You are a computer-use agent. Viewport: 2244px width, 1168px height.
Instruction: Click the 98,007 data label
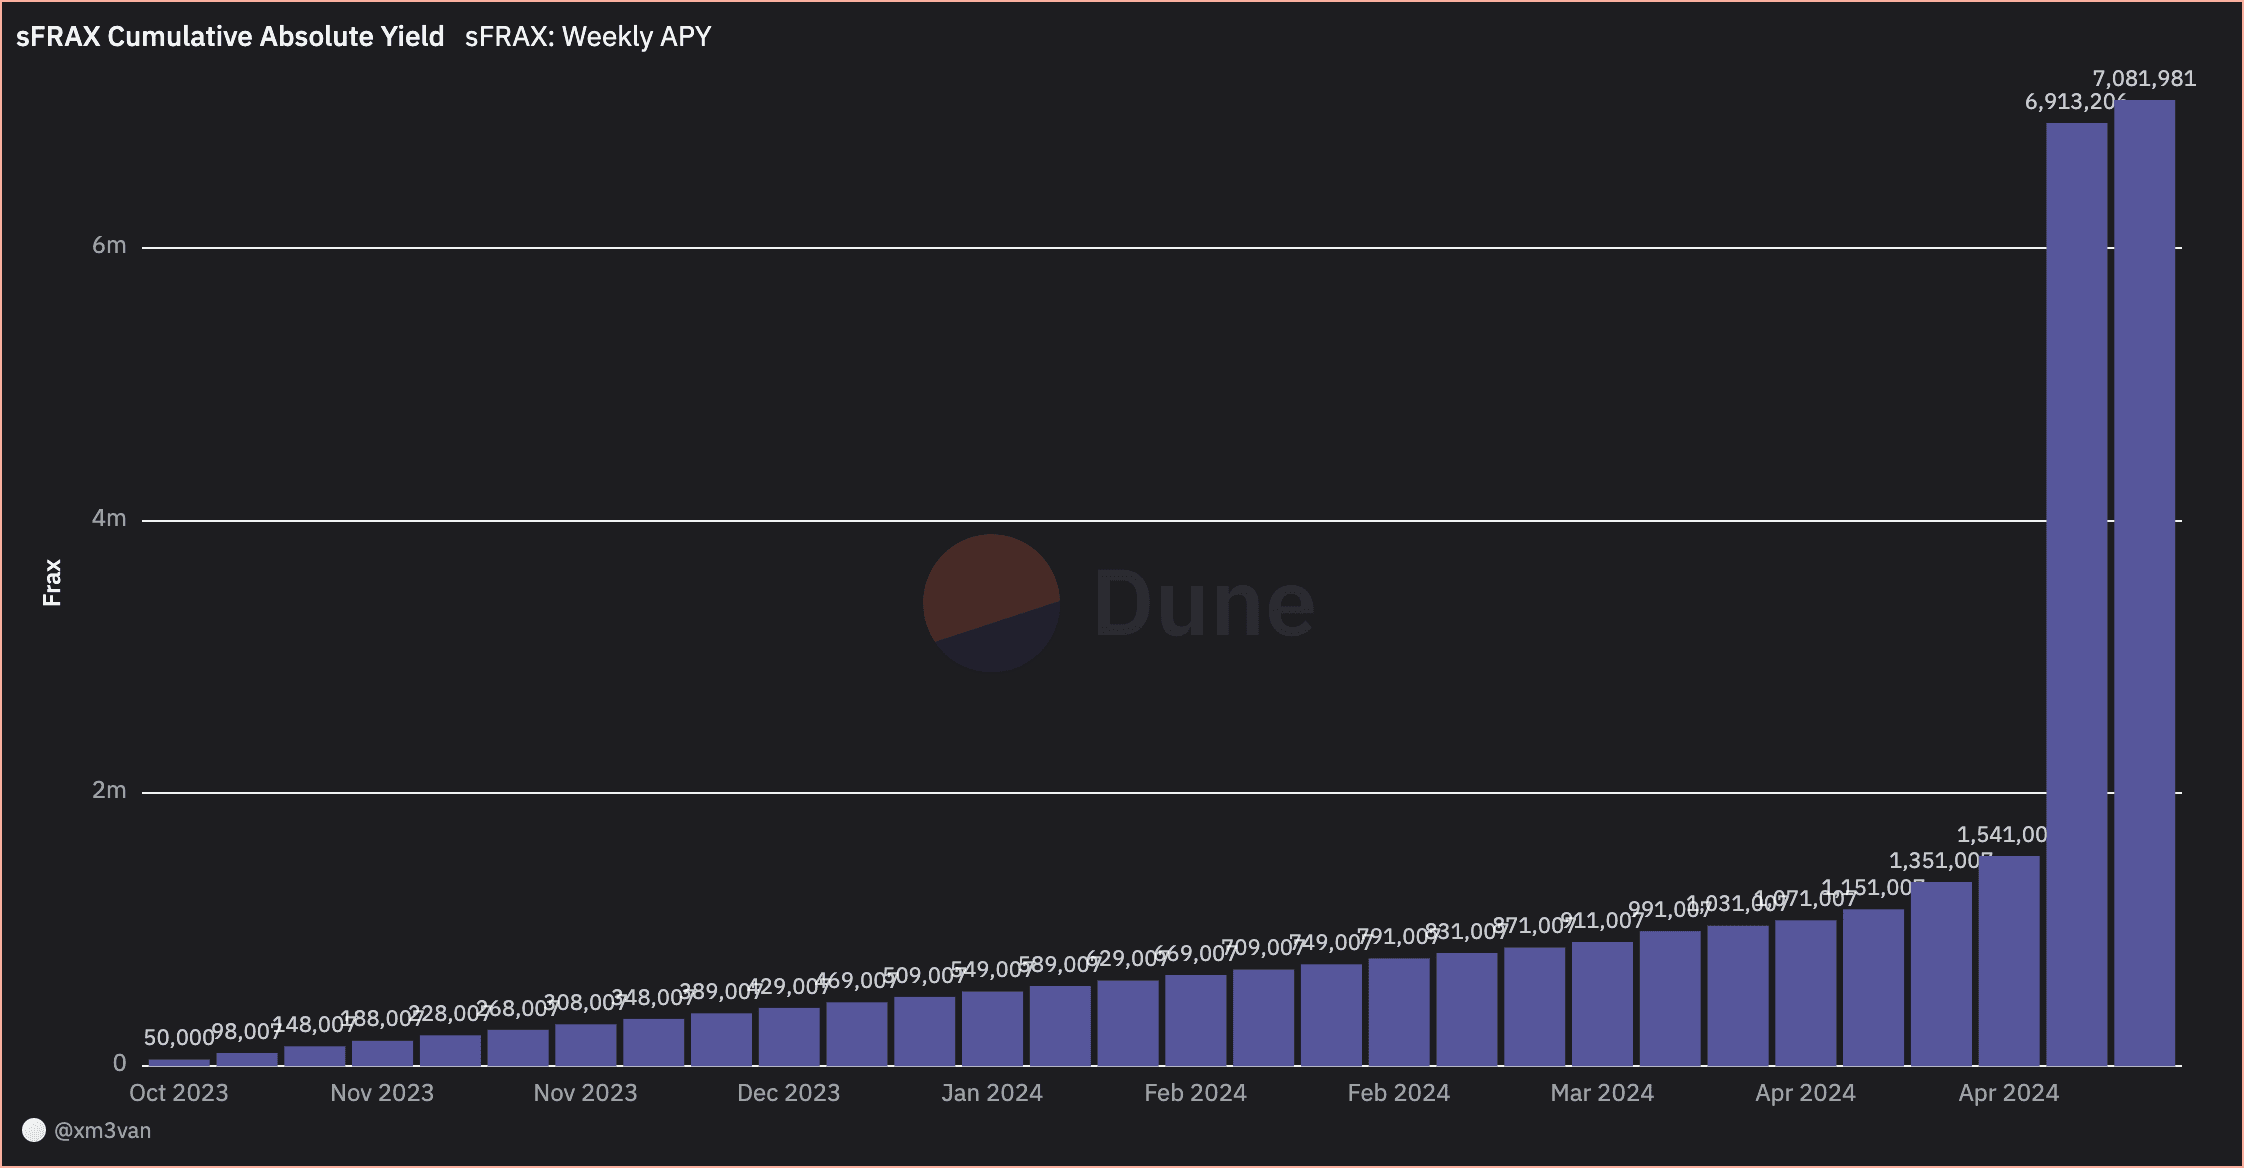tap(246, 1031)
